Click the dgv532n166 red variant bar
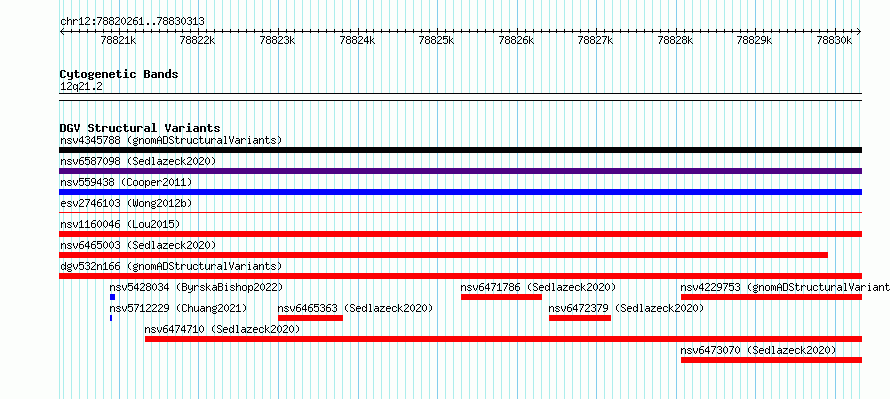890x399 pixels. click(x=460, y=276)
